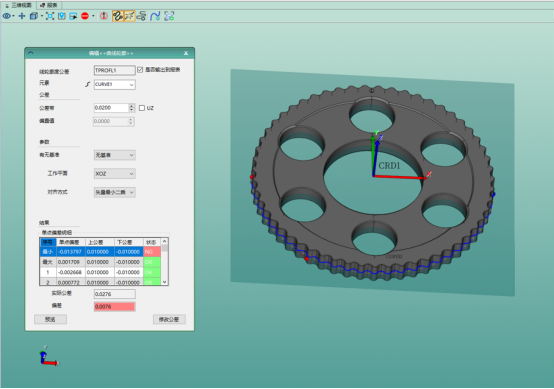Click the red NG status cell
Viewport: 554px width, 389px height.
(x=152, y=252)
